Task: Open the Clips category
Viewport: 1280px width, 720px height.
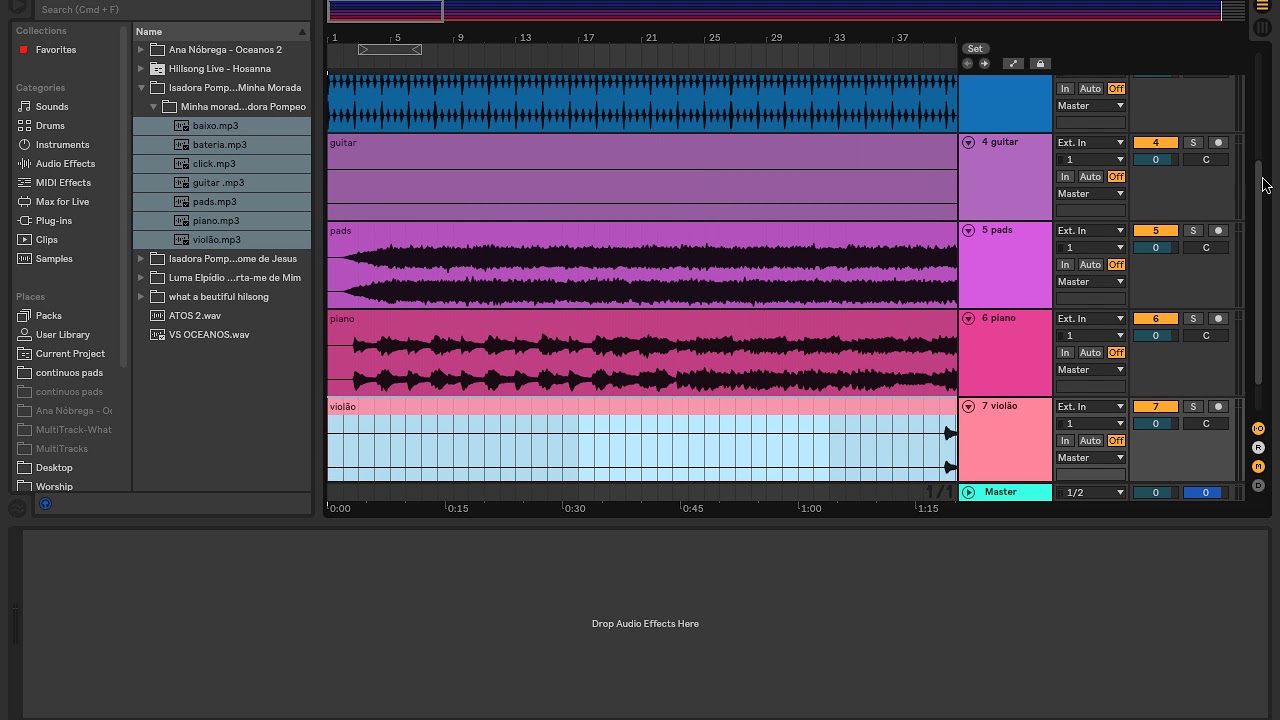Action: point(46,240)
